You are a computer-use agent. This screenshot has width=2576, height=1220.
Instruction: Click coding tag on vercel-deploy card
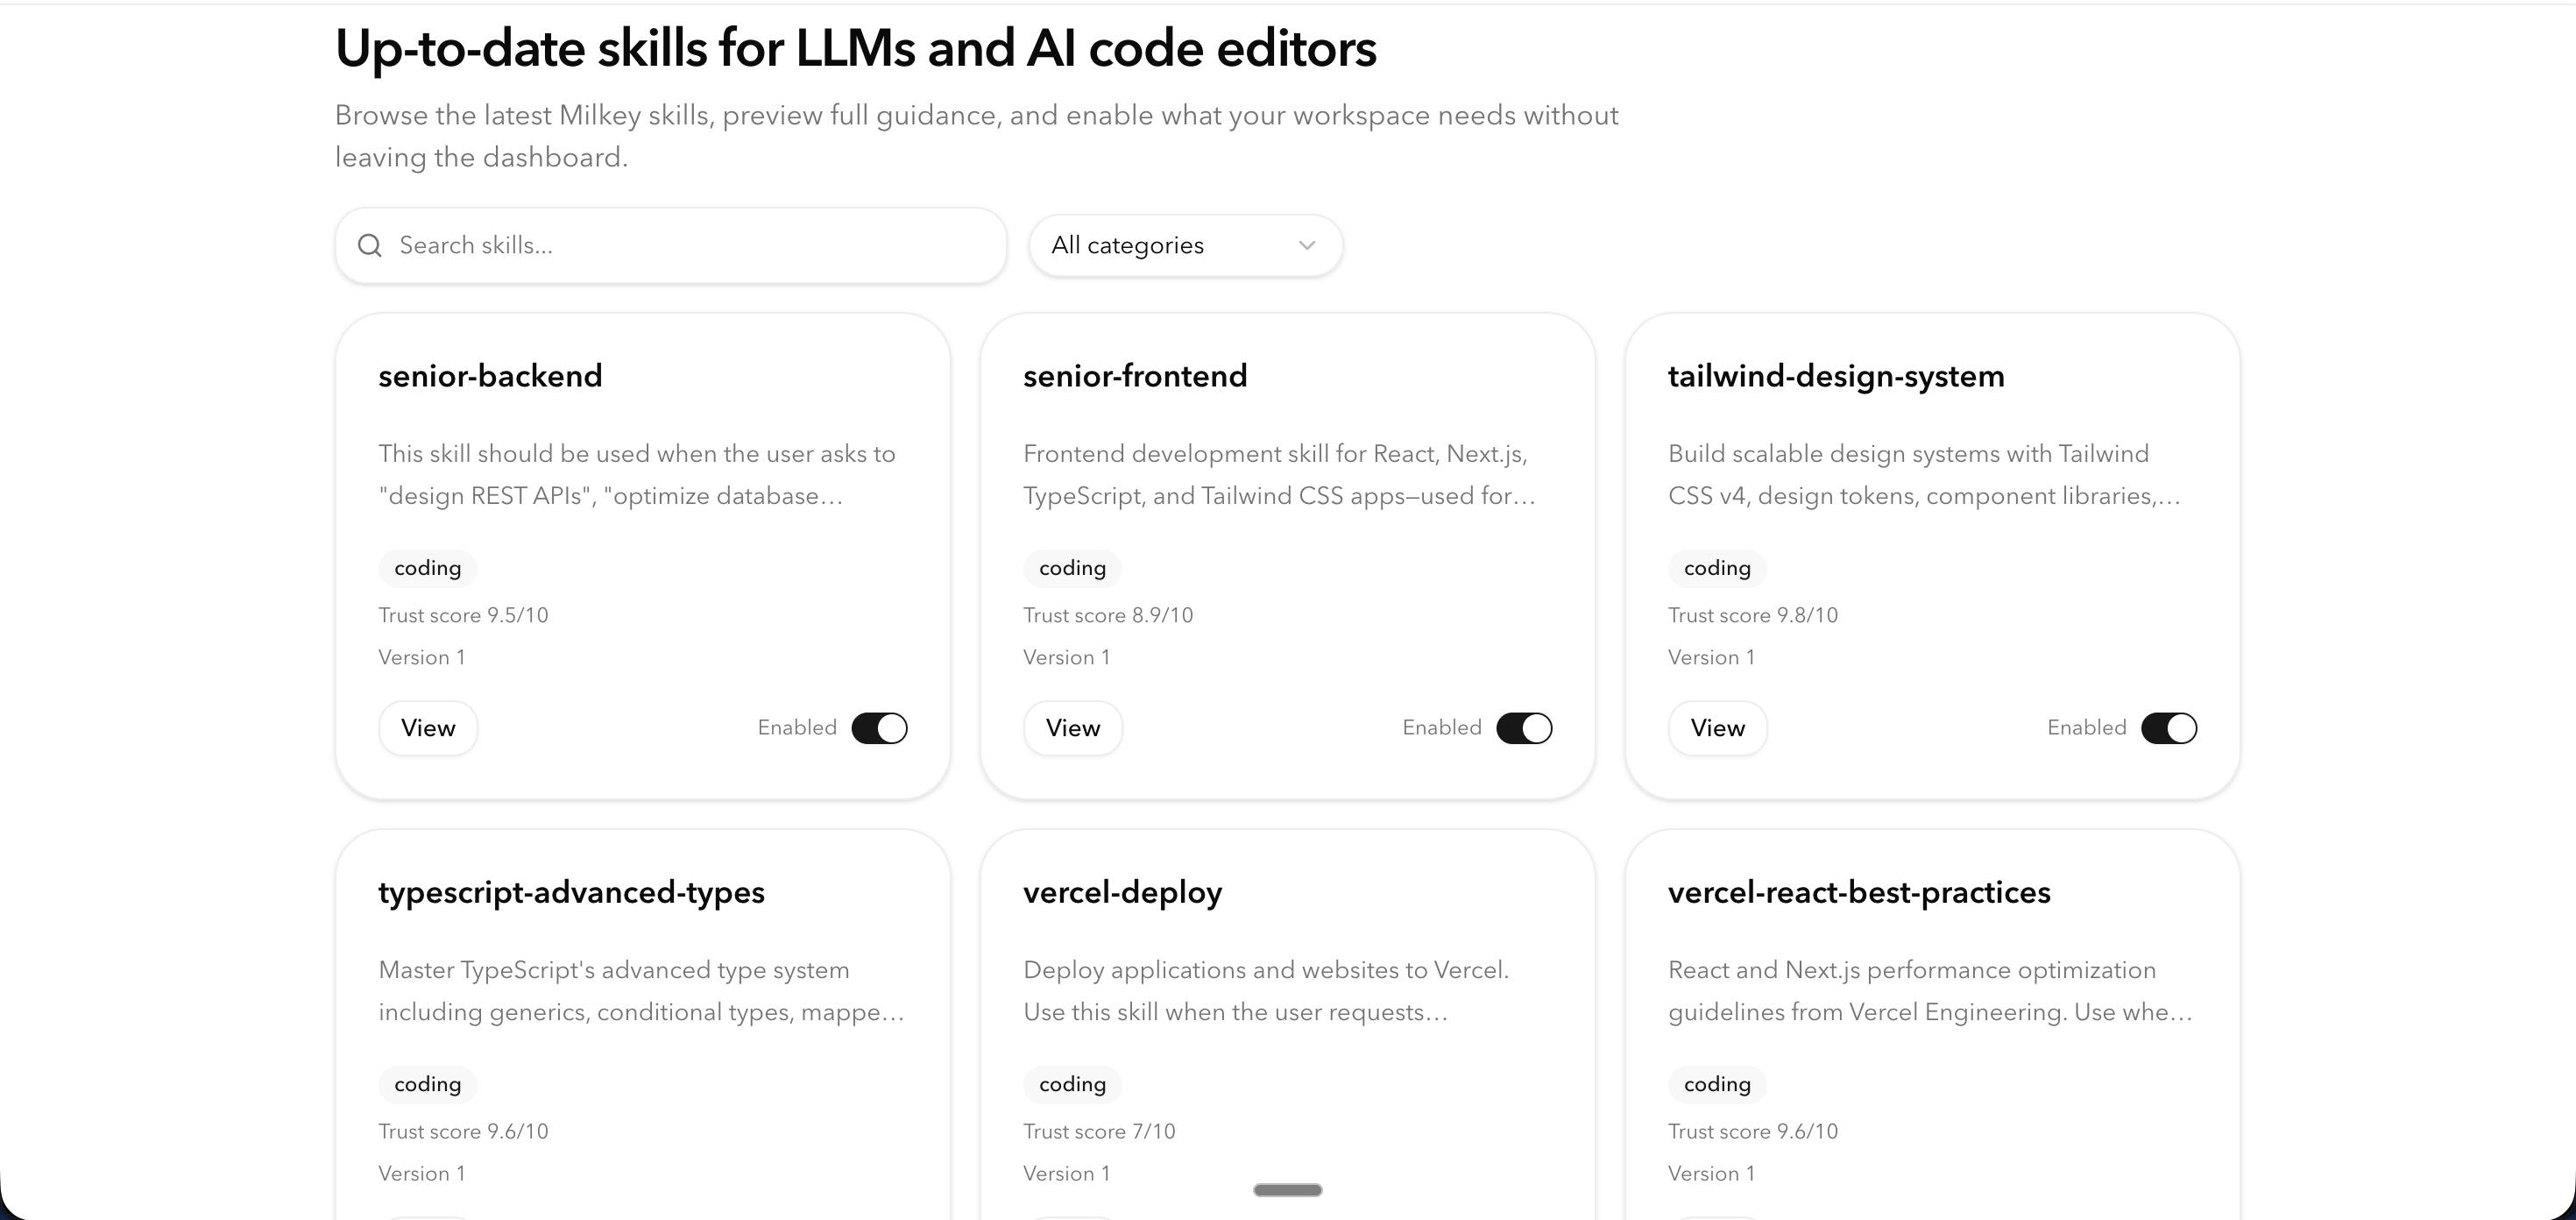coord(1072,1084)
